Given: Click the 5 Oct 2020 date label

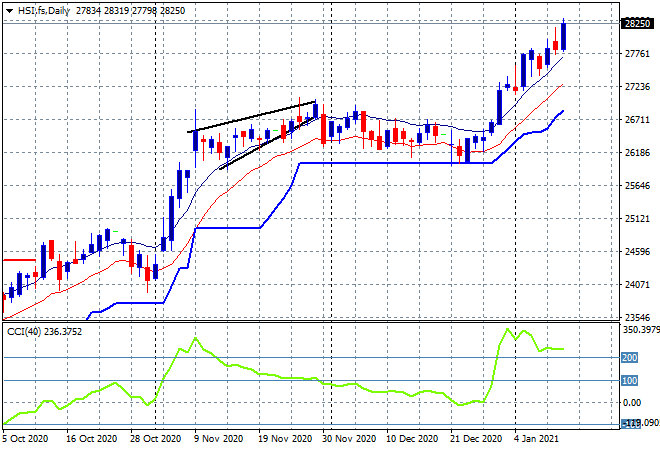Looking at the screenshot, I should tap(25, 439).
